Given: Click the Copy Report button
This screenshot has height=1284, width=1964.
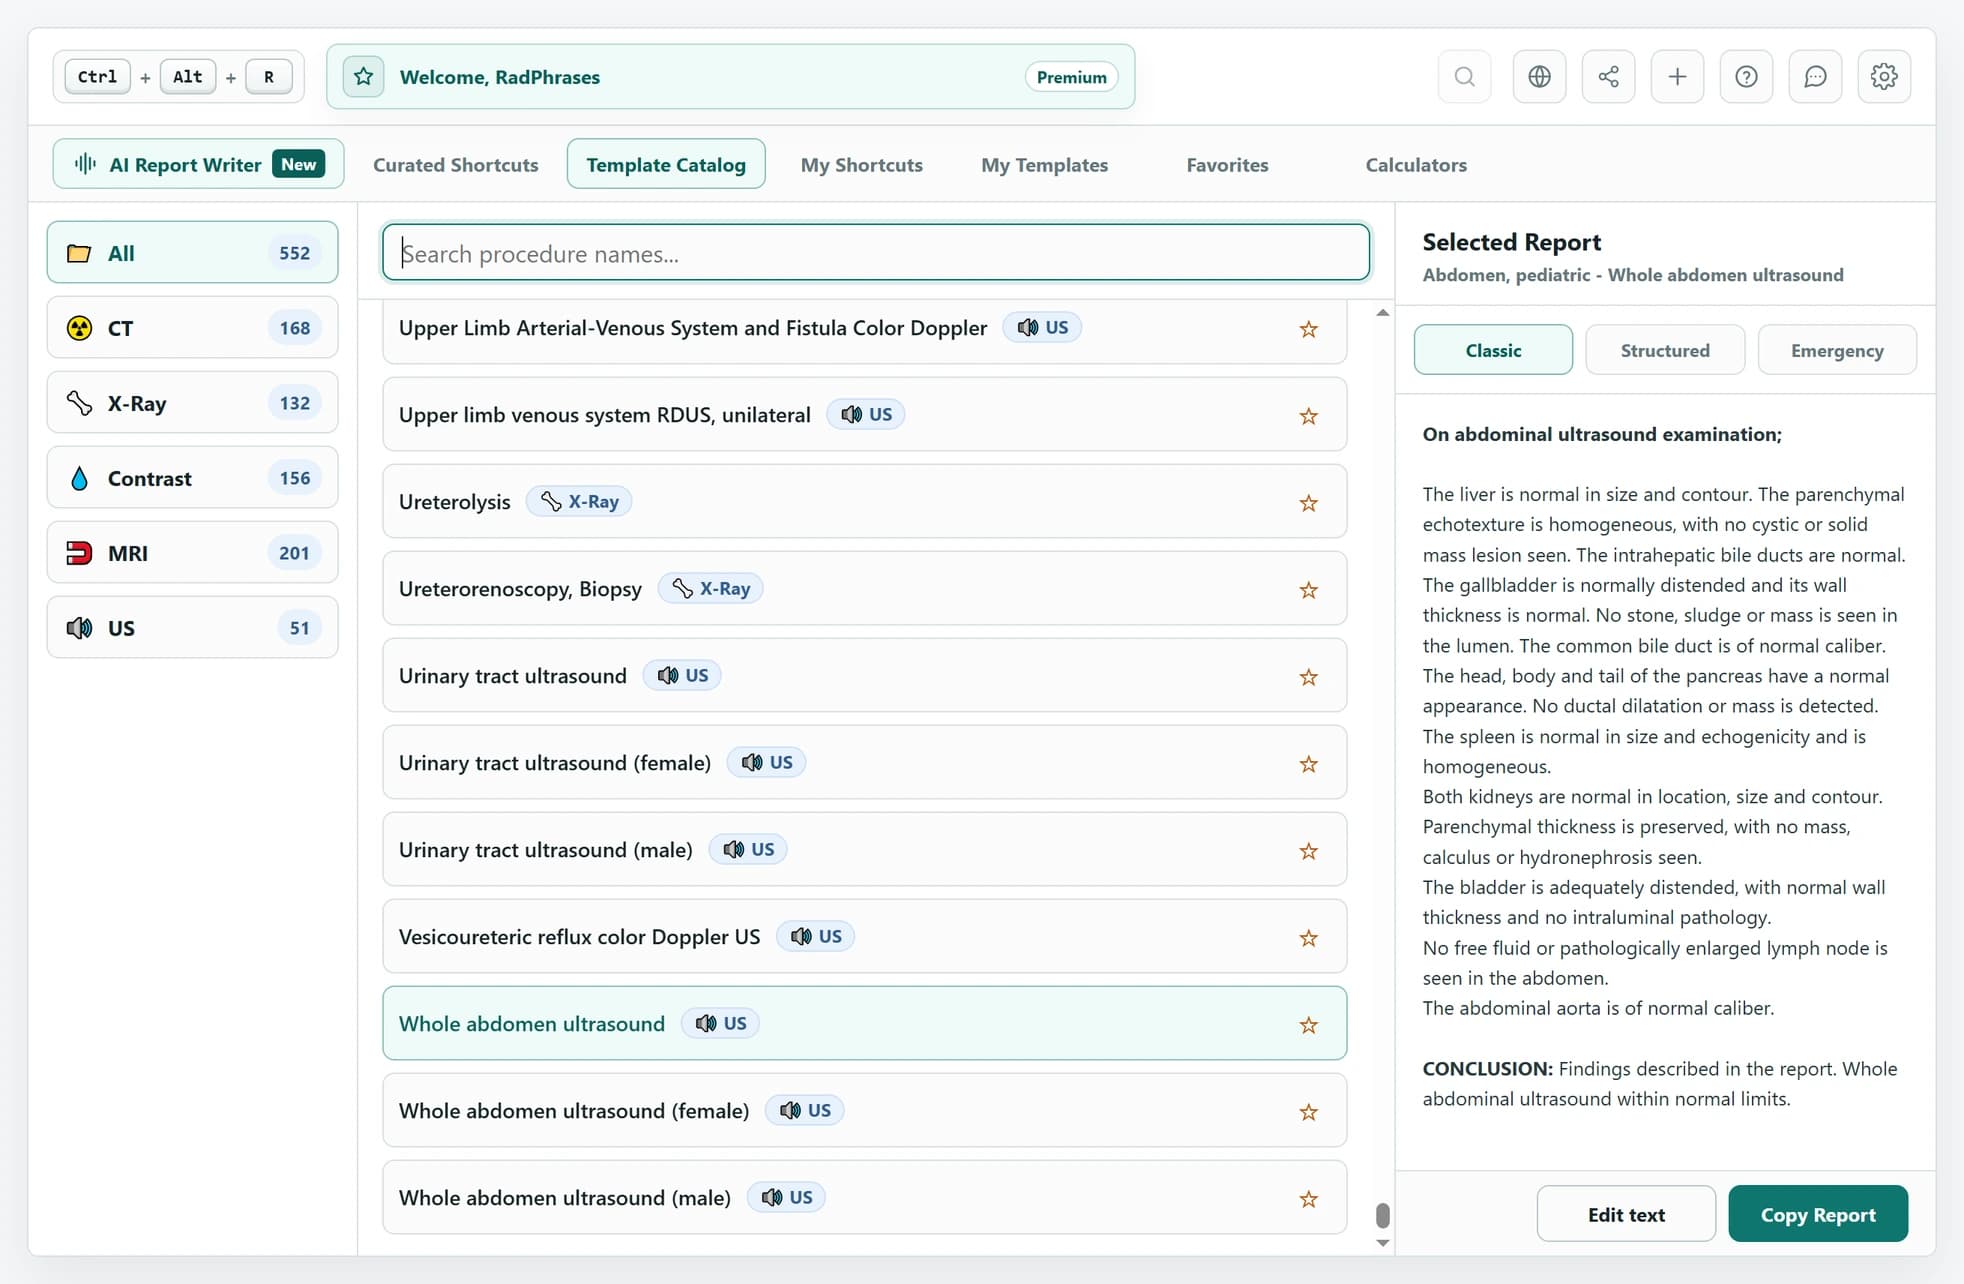Looking at the screenshot, I should pos(1818,1214).
